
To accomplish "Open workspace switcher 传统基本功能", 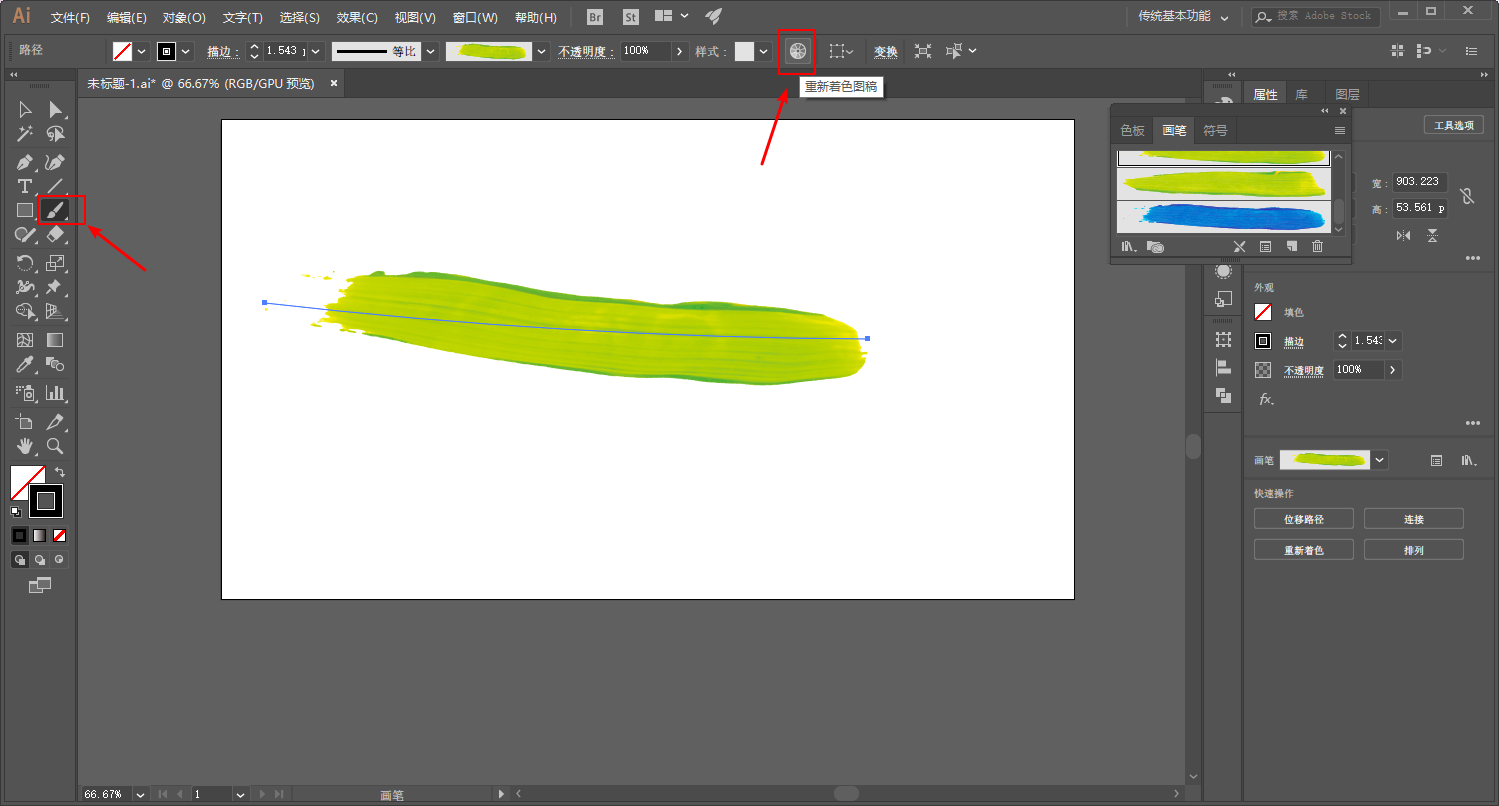I will pyautogui.click(x=1184, y=17).
